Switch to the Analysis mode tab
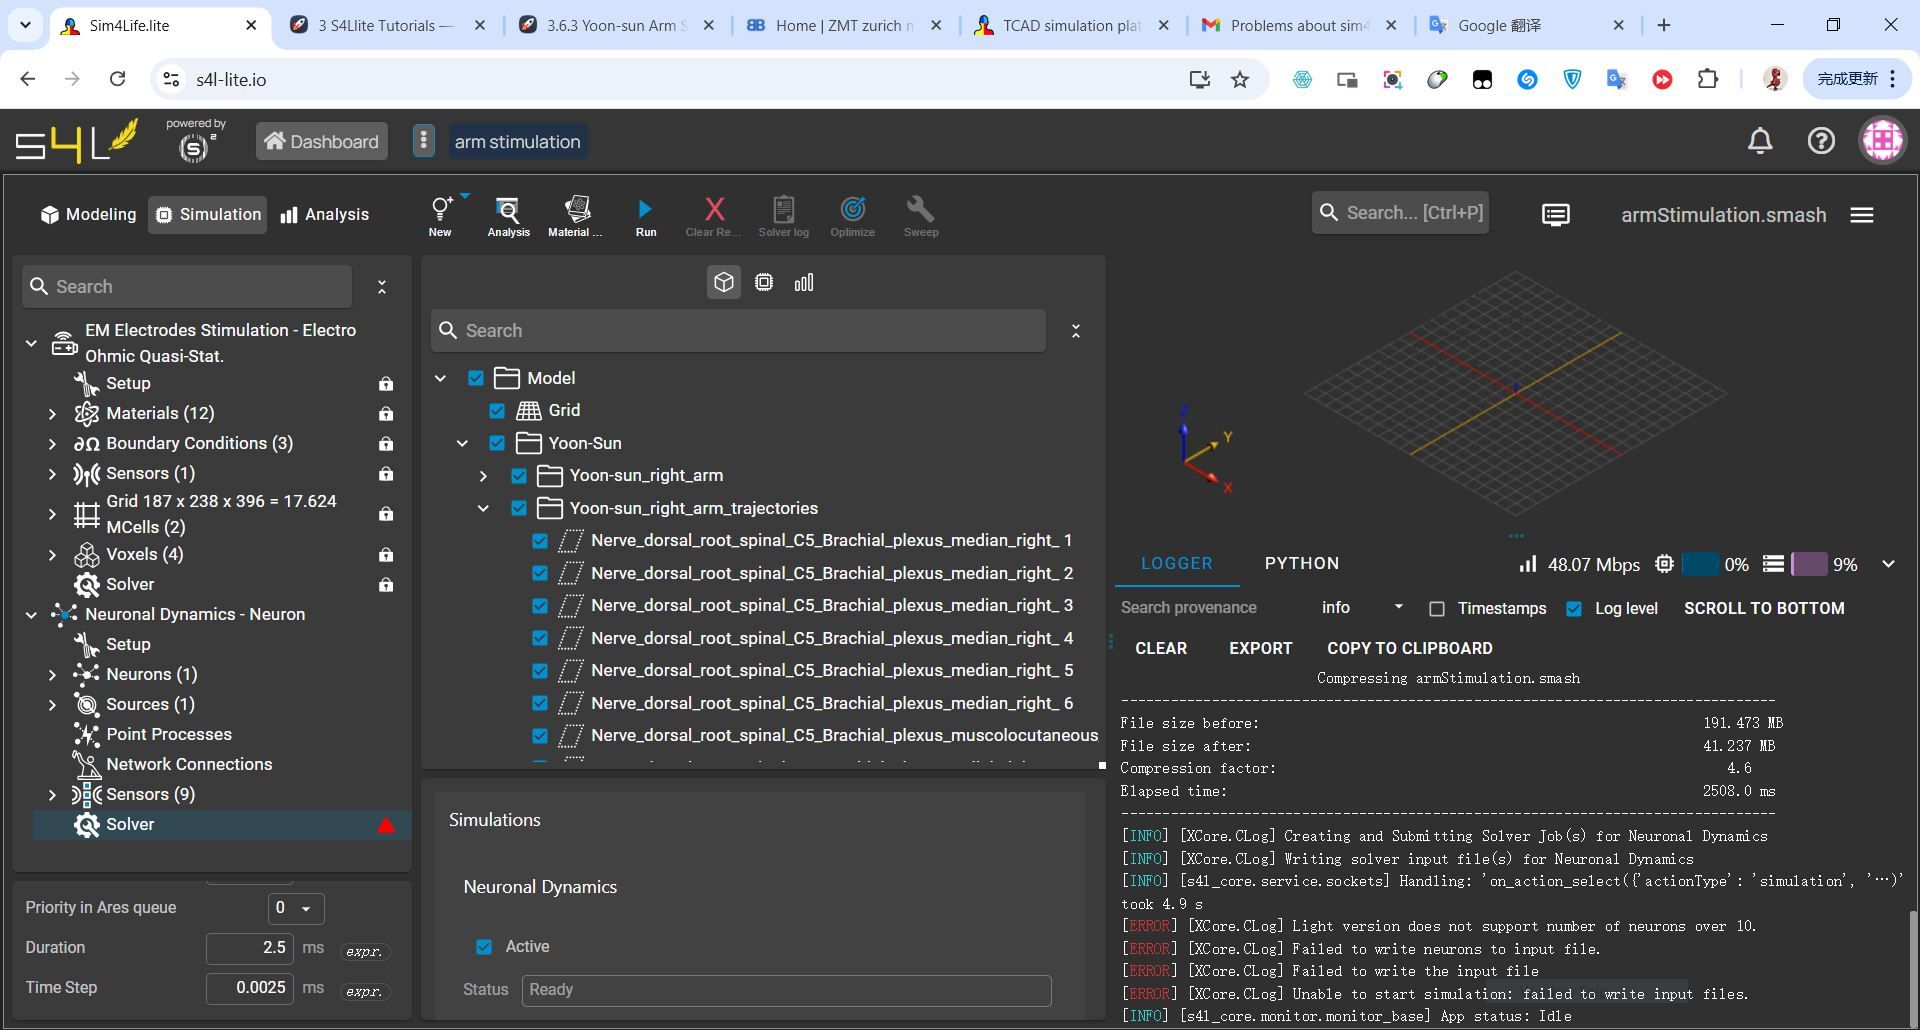This screenshot has width=1920, height=1030. tap(325, 215)
